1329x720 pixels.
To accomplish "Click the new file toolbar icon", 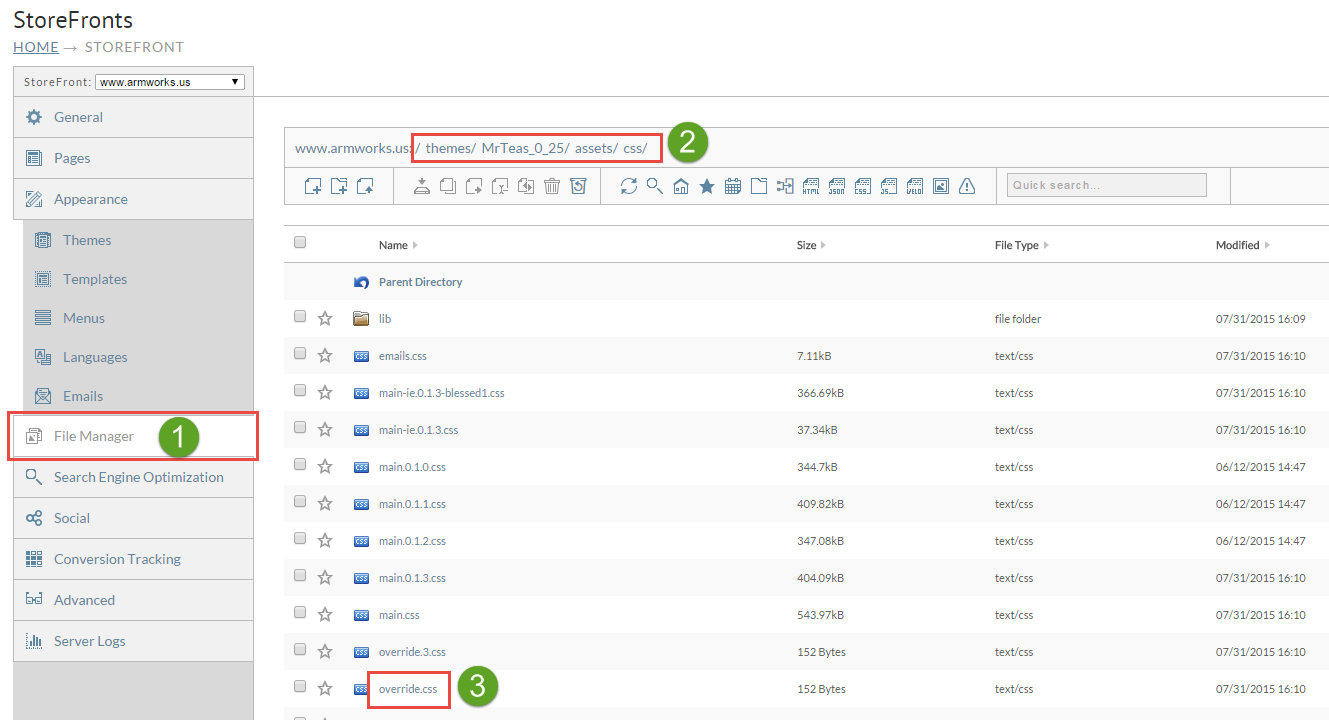I will click(x=313, y=186).
